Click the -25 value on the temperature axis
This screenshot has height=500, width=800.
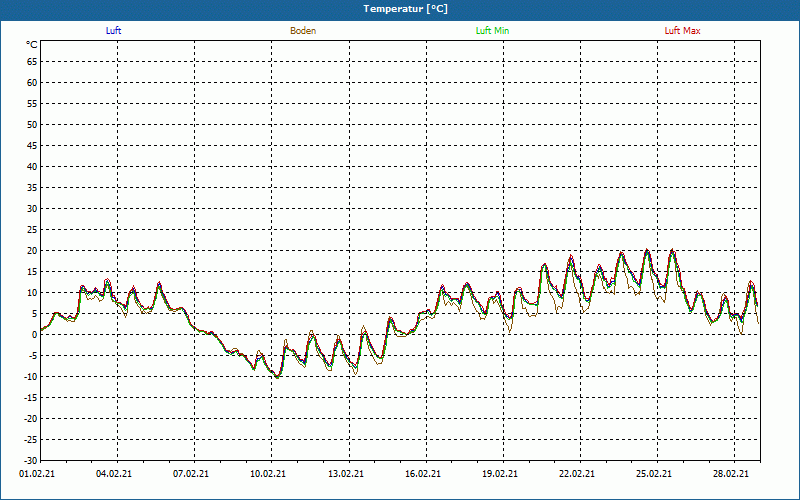pos(31,439)
